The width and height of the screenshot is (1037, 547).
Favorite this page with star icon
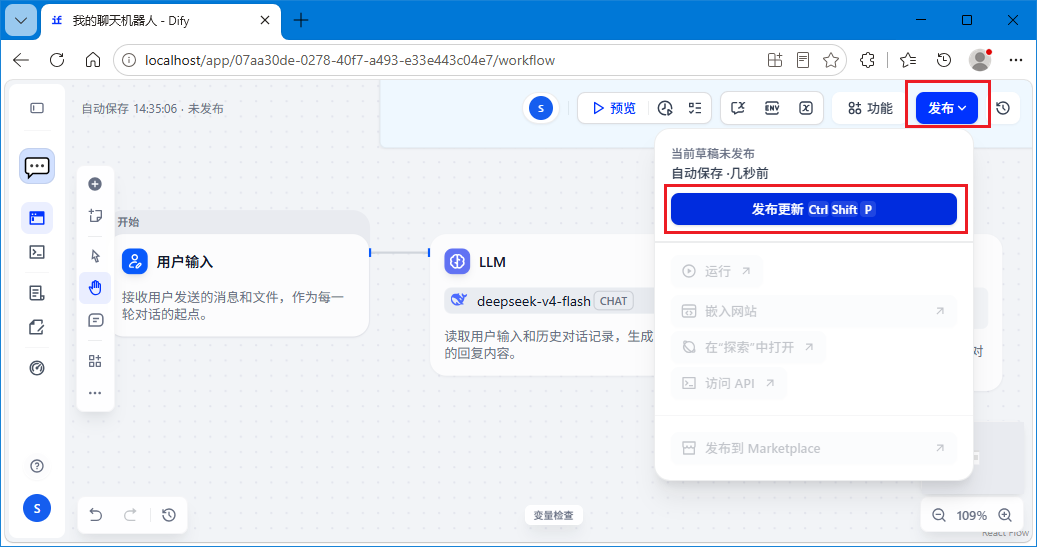[831, 60]
